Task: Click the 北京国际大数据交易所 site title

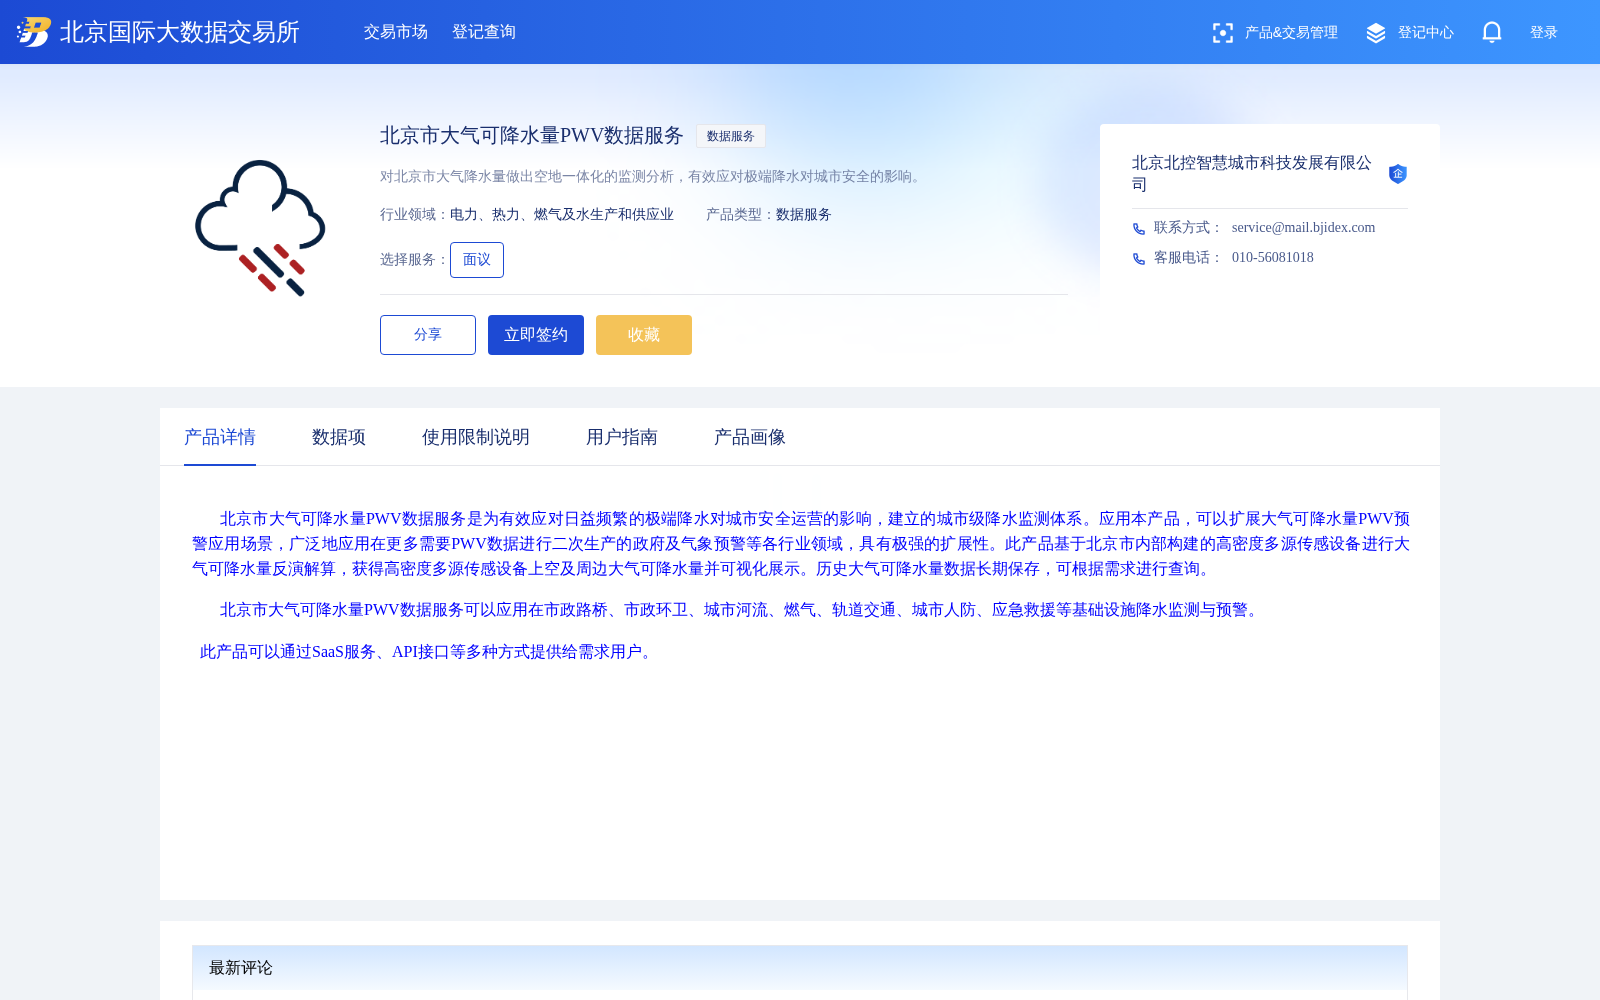Action: tap(180, 32)
